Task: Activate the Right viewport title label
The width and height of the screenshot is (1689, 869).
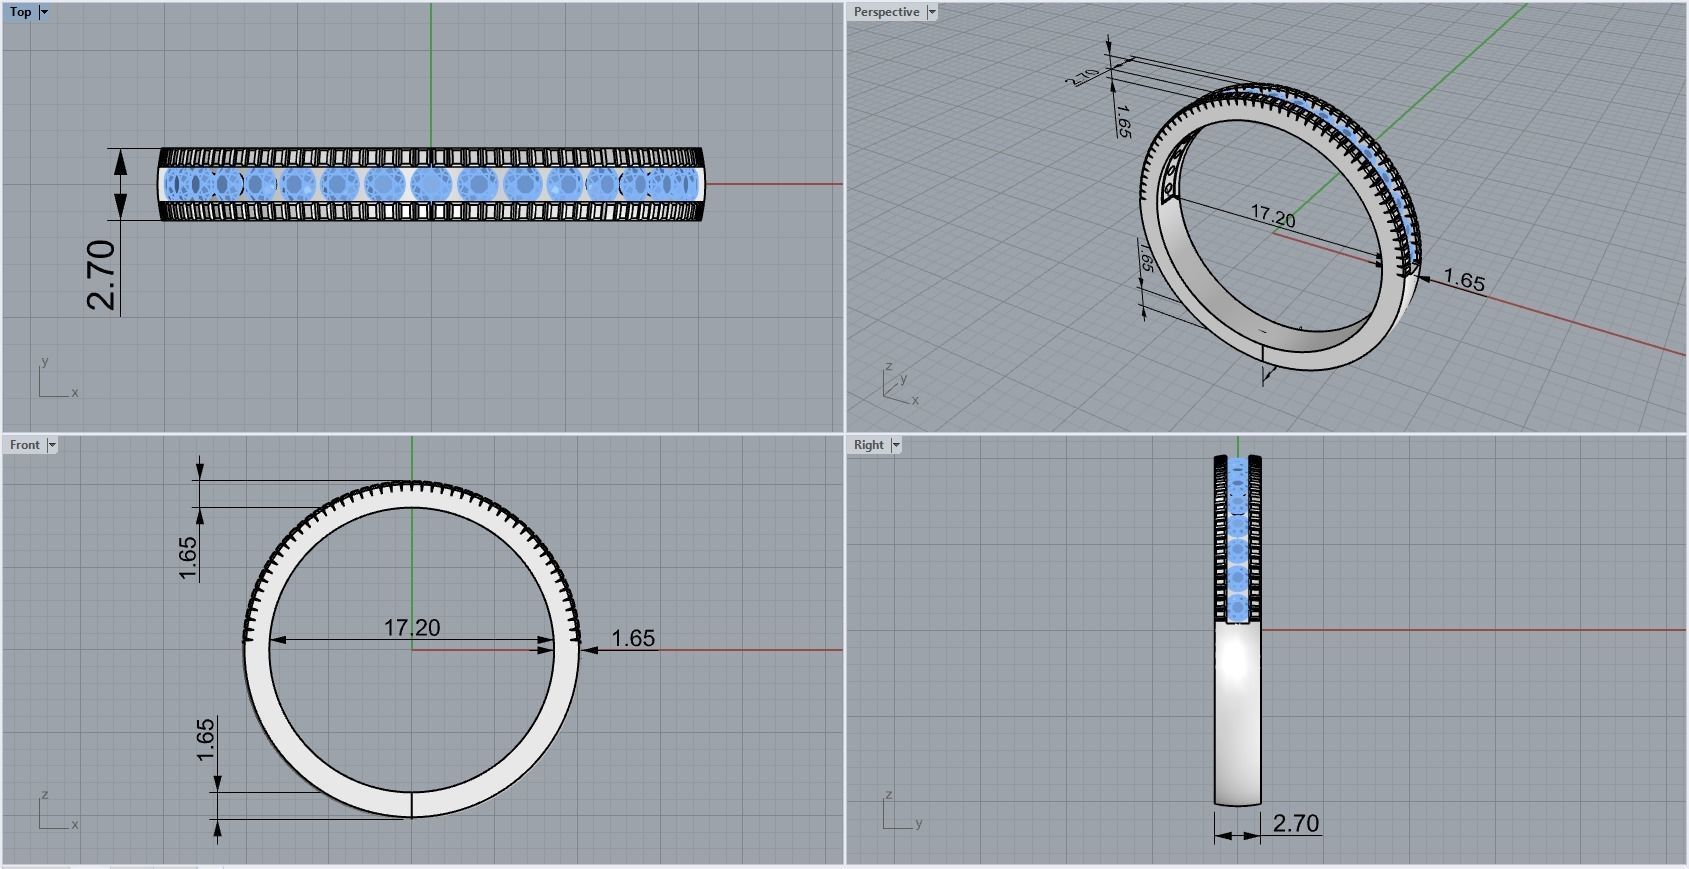Action: click(x=869, y=445)
